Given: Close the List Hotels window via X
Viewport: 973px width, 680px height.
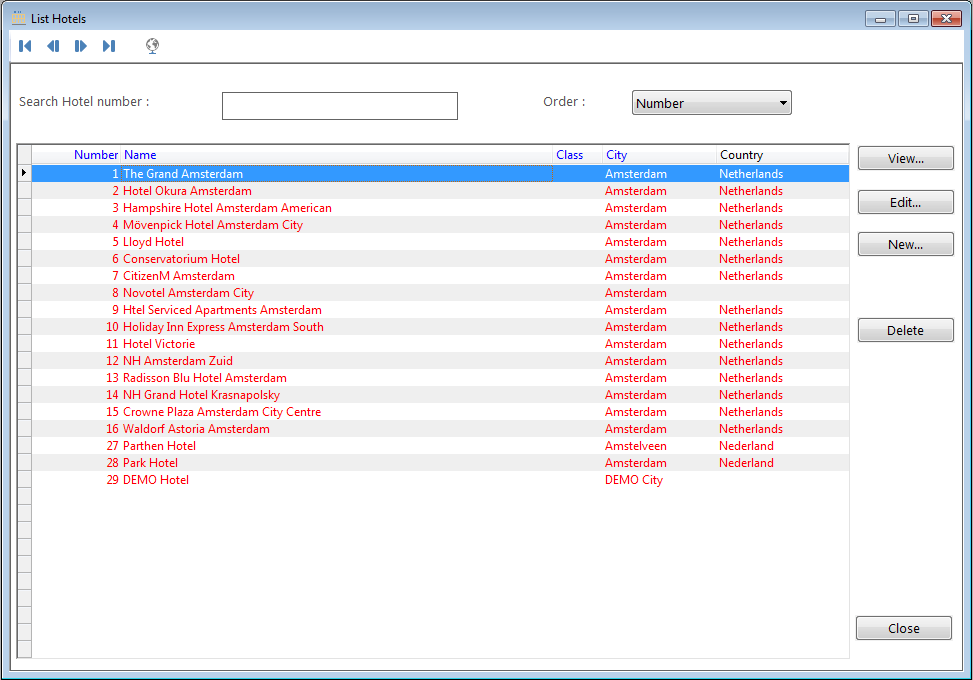Looking at the screenshot, I should tap(946, 19).
